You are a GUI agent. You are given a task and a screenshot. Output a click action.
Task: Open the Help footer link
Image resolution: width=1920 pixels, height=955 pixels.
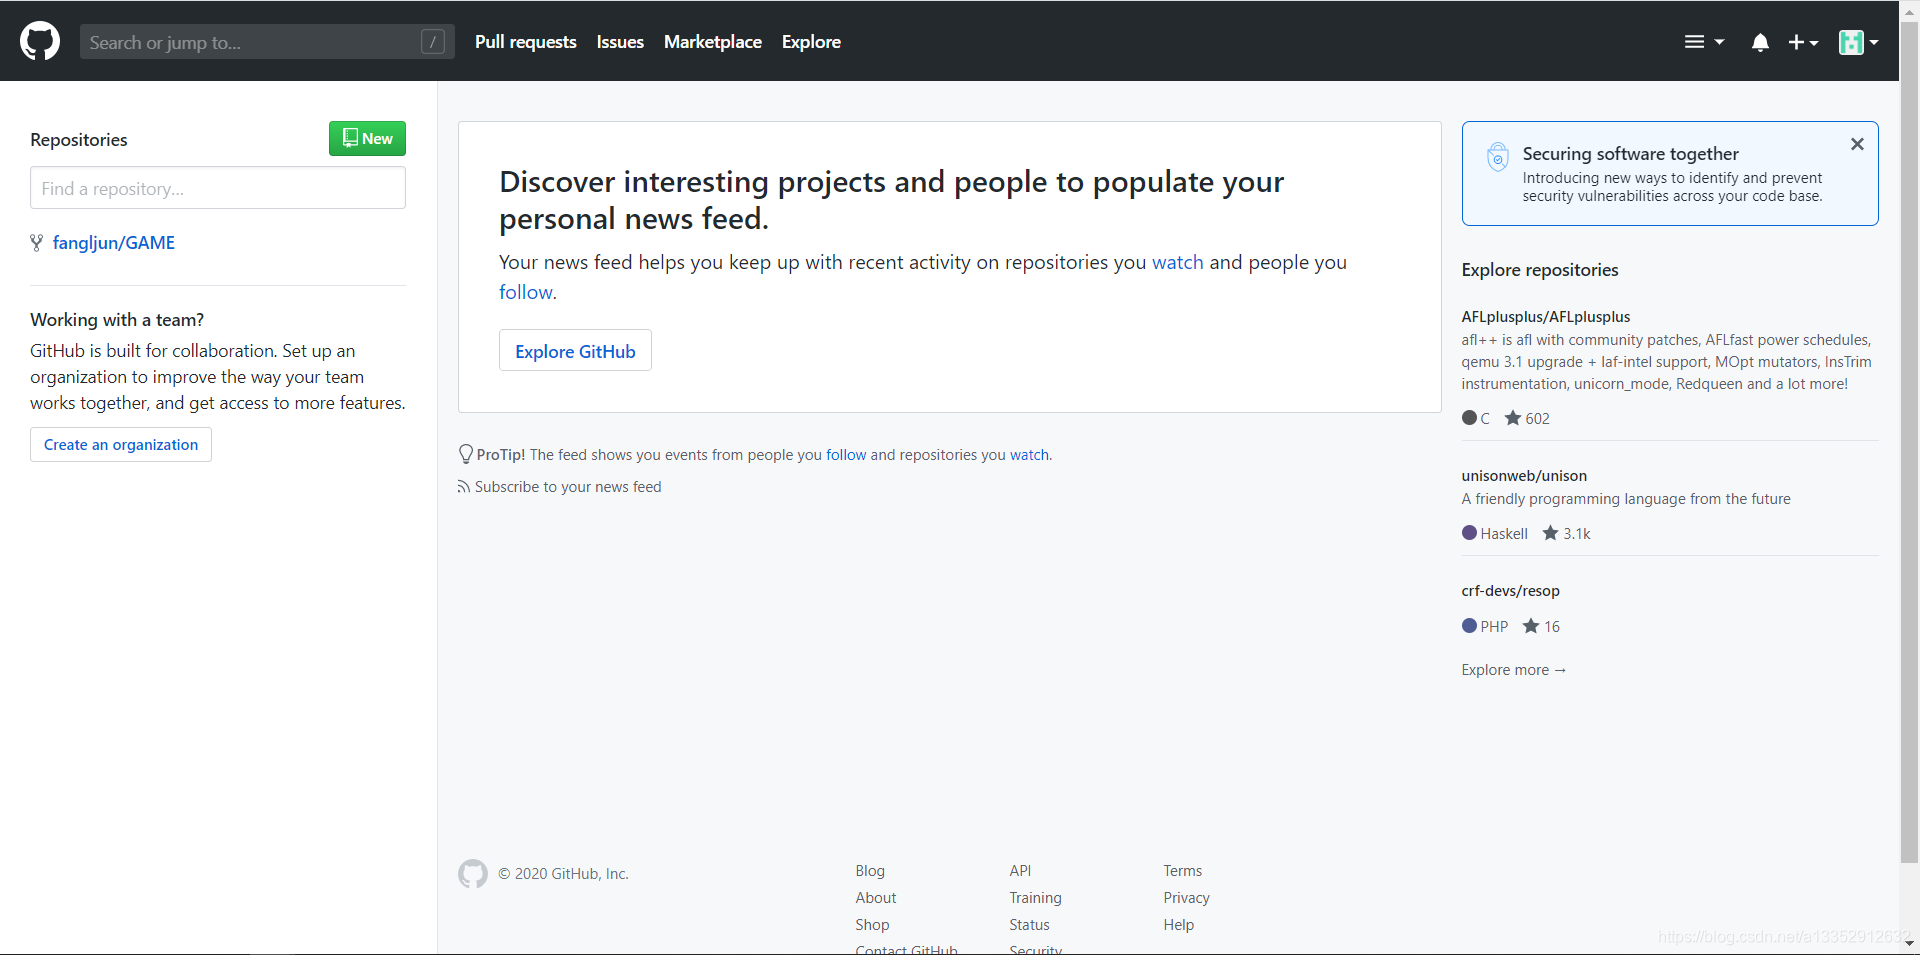[1178, 925]
